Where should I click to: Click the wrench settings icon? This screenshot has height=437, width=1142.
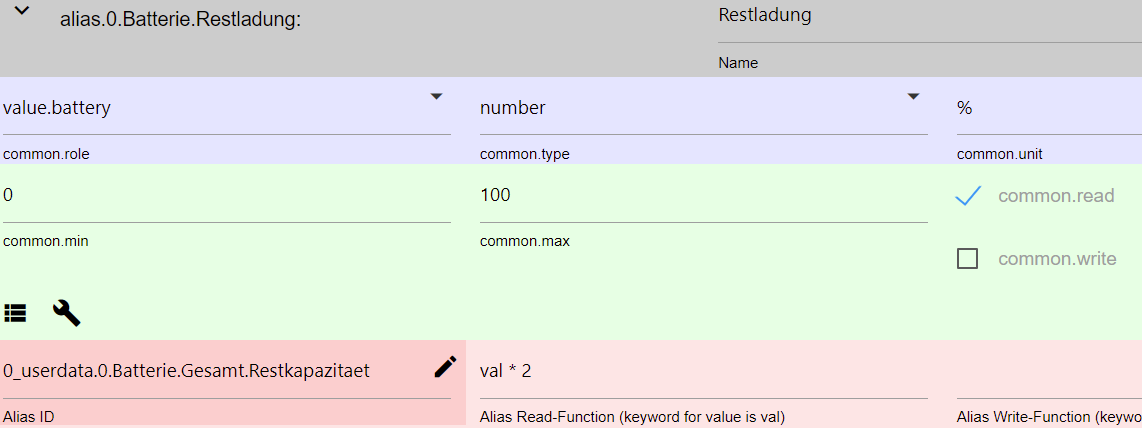(x=66, y=313)
